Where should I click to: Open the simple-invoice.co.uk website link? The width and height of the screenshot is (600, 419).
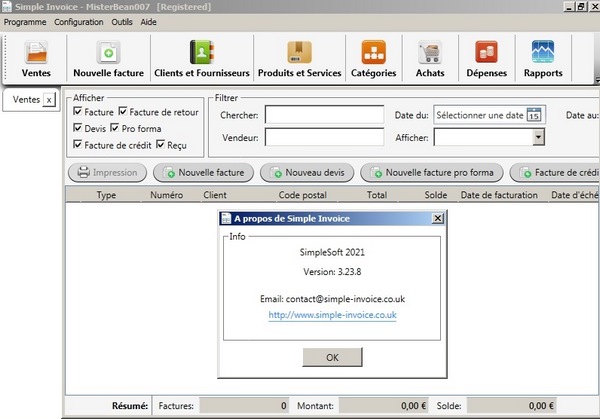pyautogui.click(x=332, y=315)
